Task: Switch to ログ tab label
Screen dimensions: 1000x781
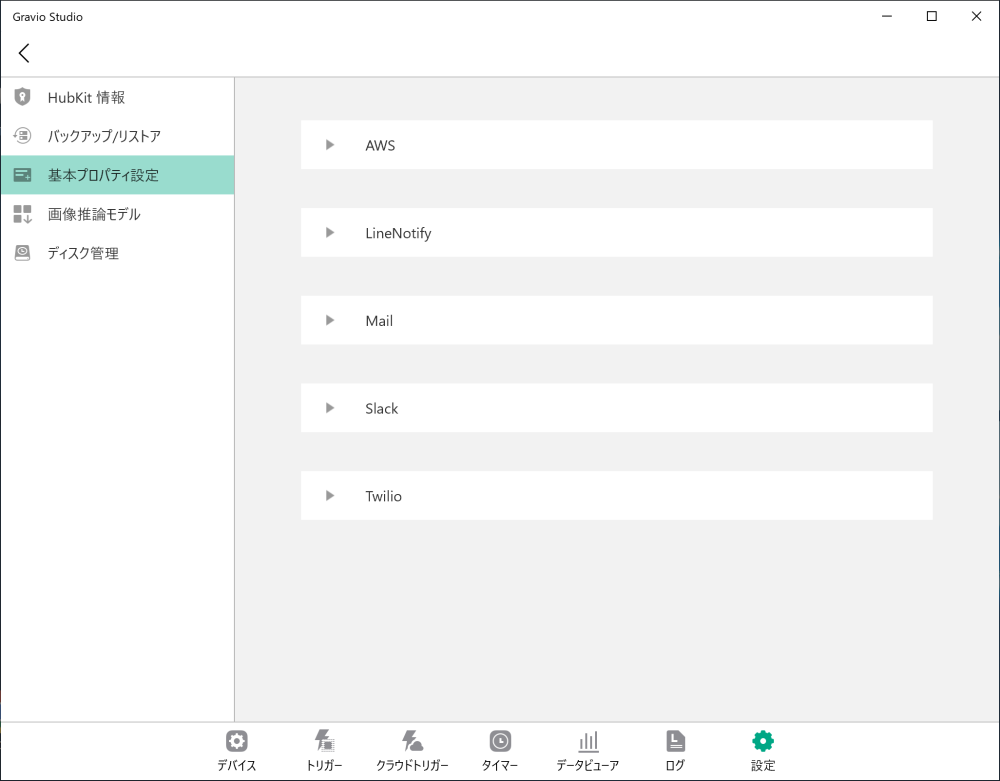Action: point(675,765)
